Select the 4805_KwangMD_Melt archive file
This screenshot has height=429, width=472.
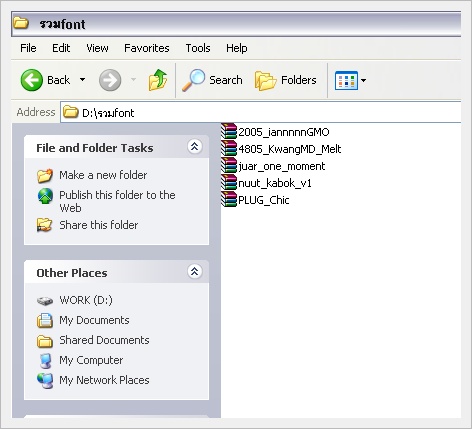click(x=281, y=149)
